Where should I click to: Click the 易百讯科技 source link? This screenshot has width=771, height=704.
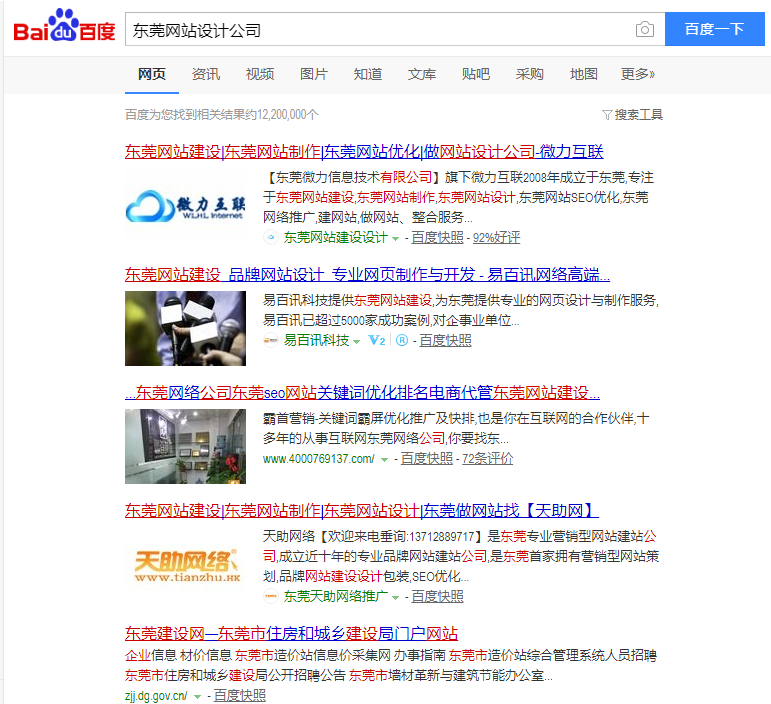pyautogui.click(x=316, y=340)
